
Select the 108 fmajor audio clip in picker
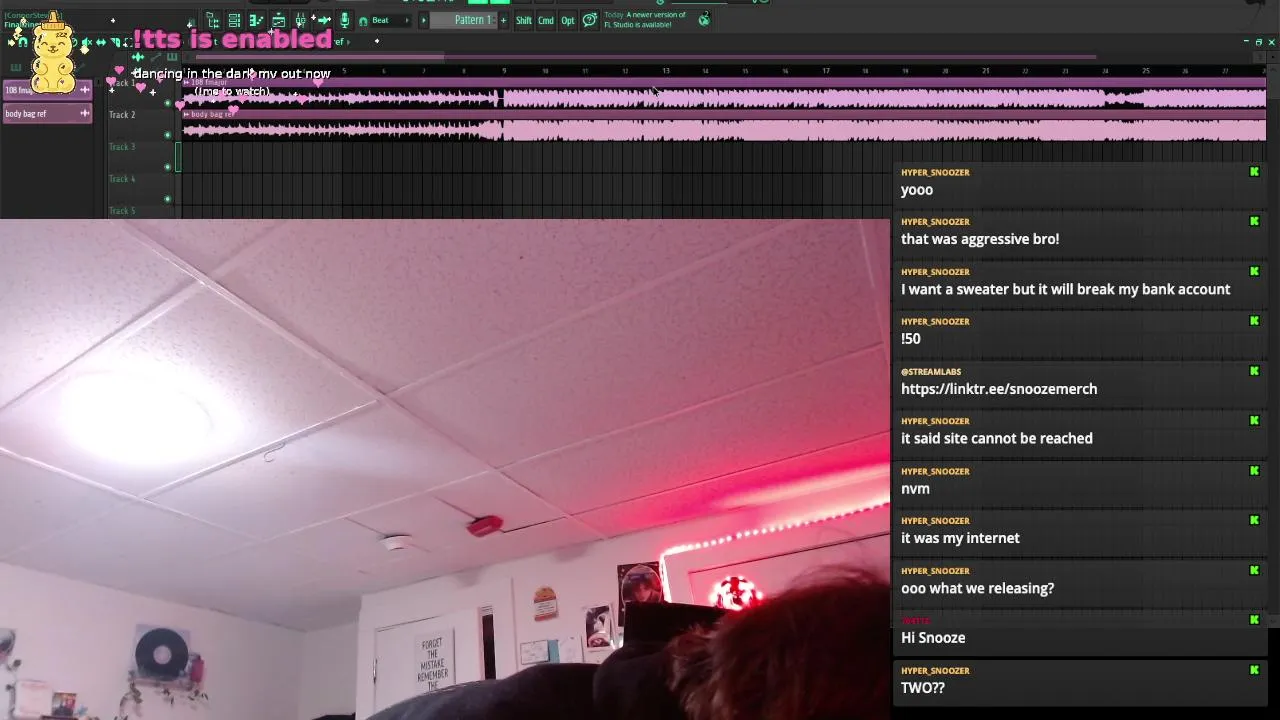tap(46, 90)
